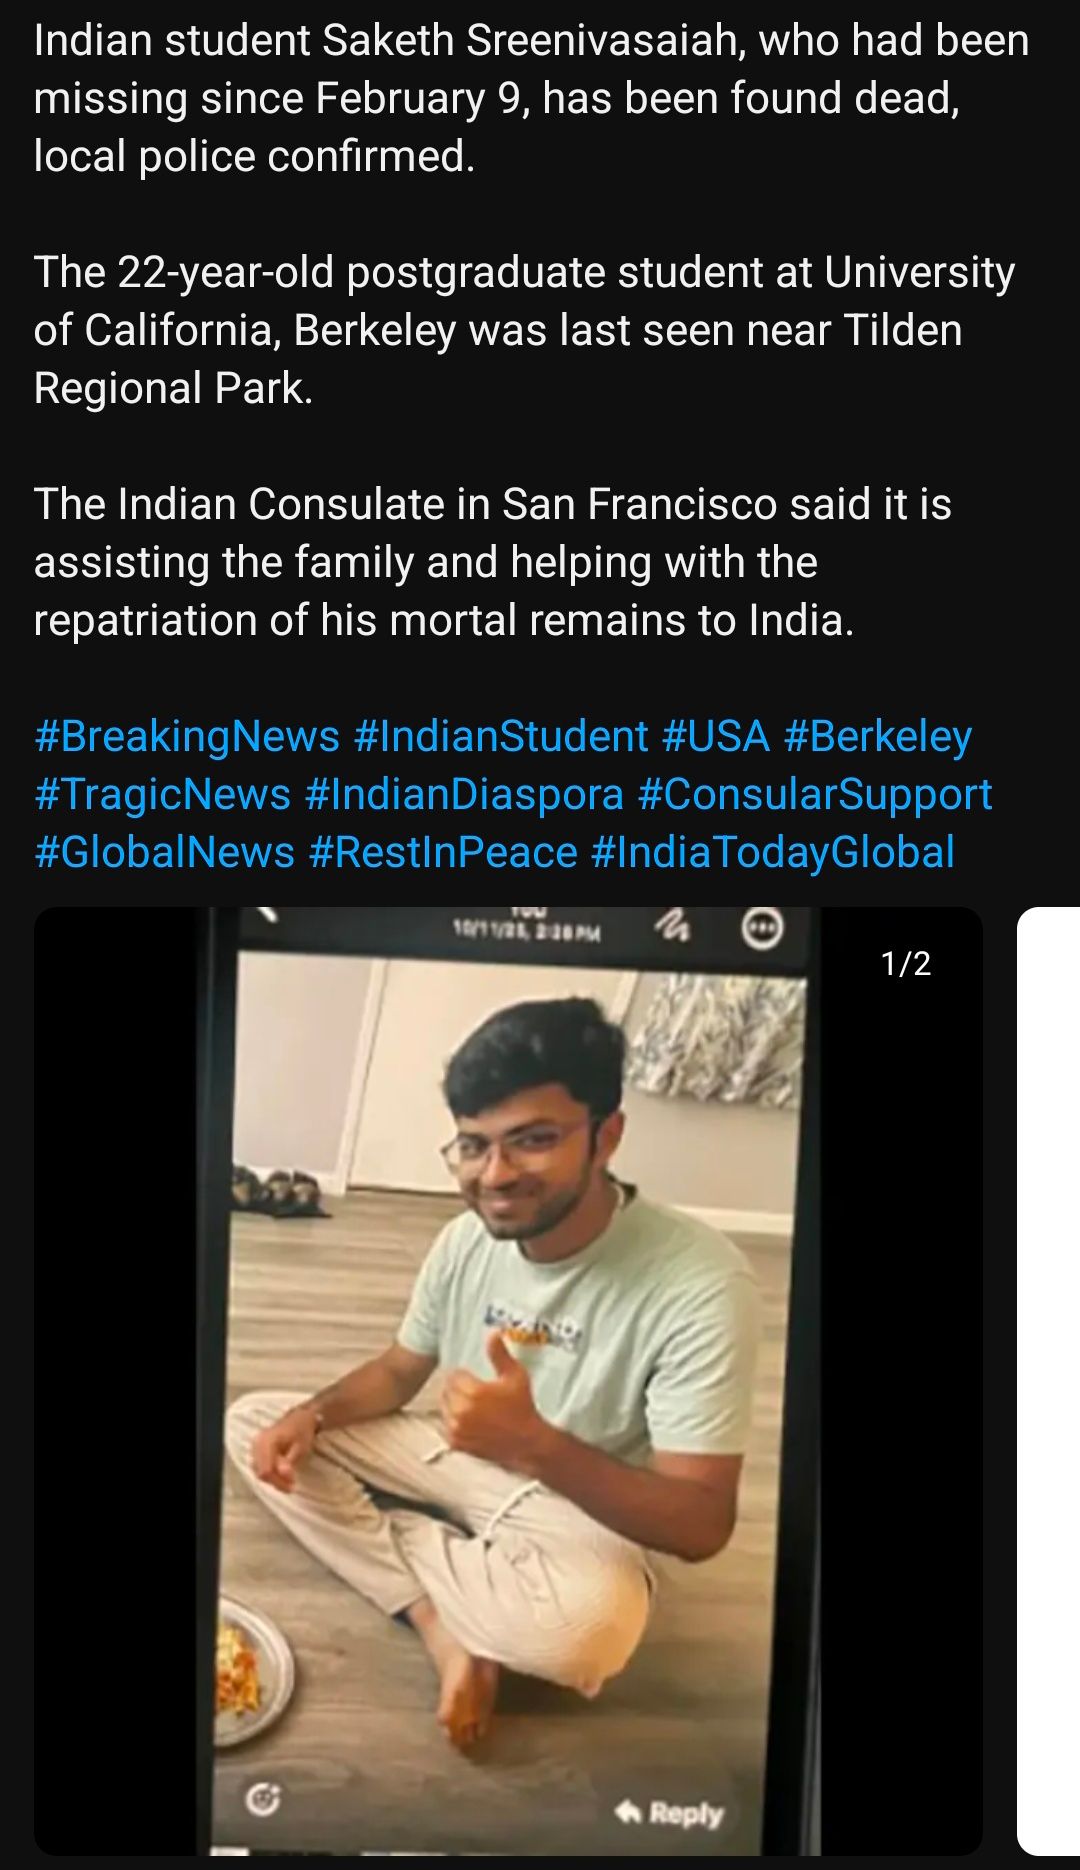Open the #TragicNews hashtag
1080x1870 pixels.
pos(162,795)
